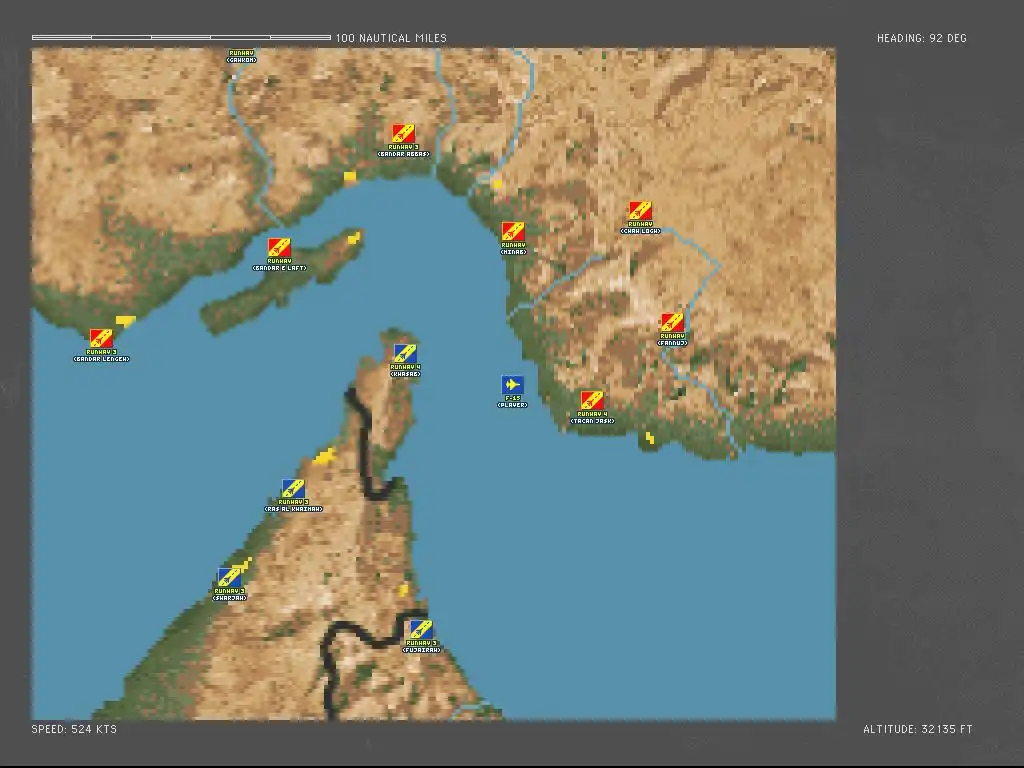The width and height of the screenshot is (1024, 768).
Task: Click the Fannuj red runway icon
Action: [672, 323]
